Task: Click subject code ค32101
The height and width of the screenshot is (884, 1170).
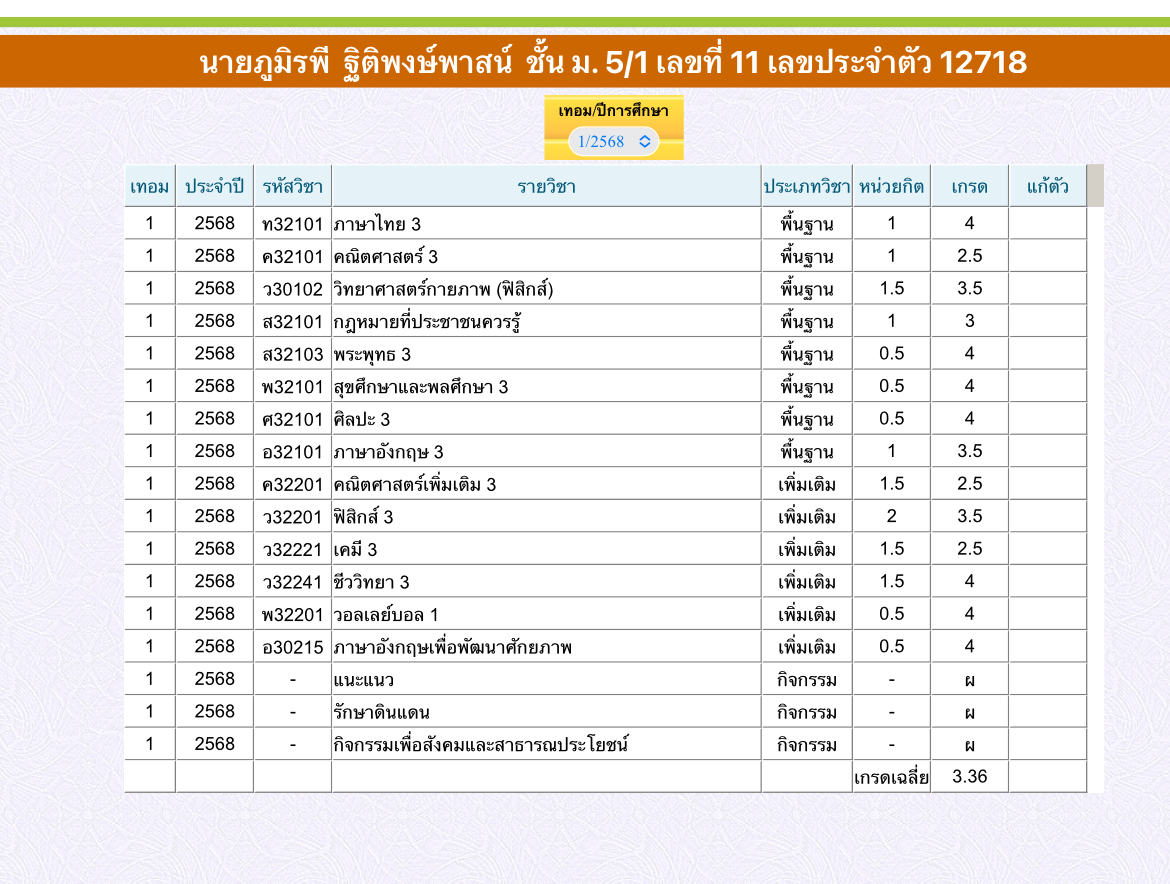Action: pyautogui.click(x=292, y=257)
